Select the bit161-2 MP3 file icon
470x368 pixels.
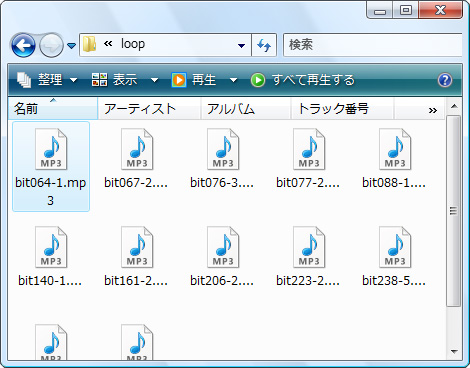click(x=137, y=247)
